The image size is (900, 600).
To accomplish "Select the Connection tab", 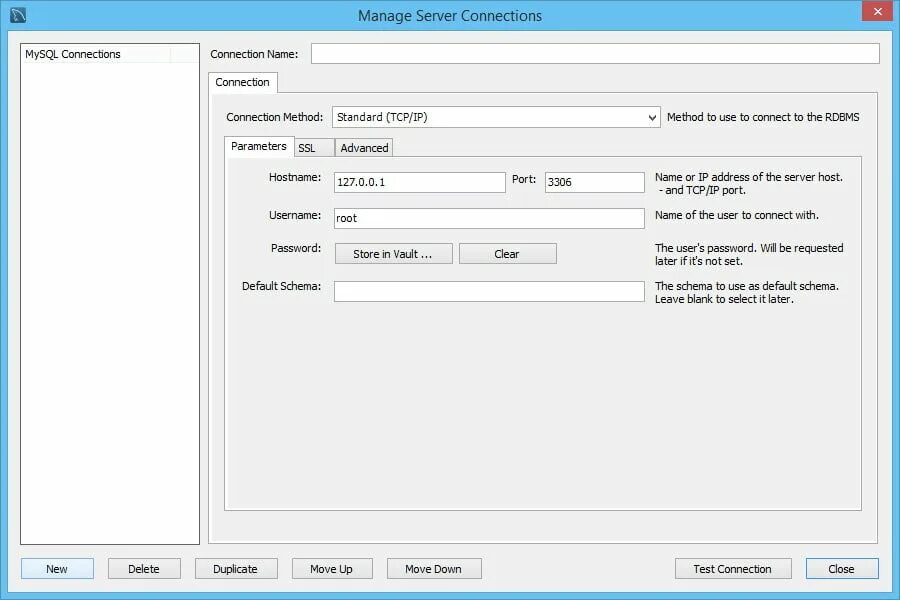I will (x=242, y=82).
